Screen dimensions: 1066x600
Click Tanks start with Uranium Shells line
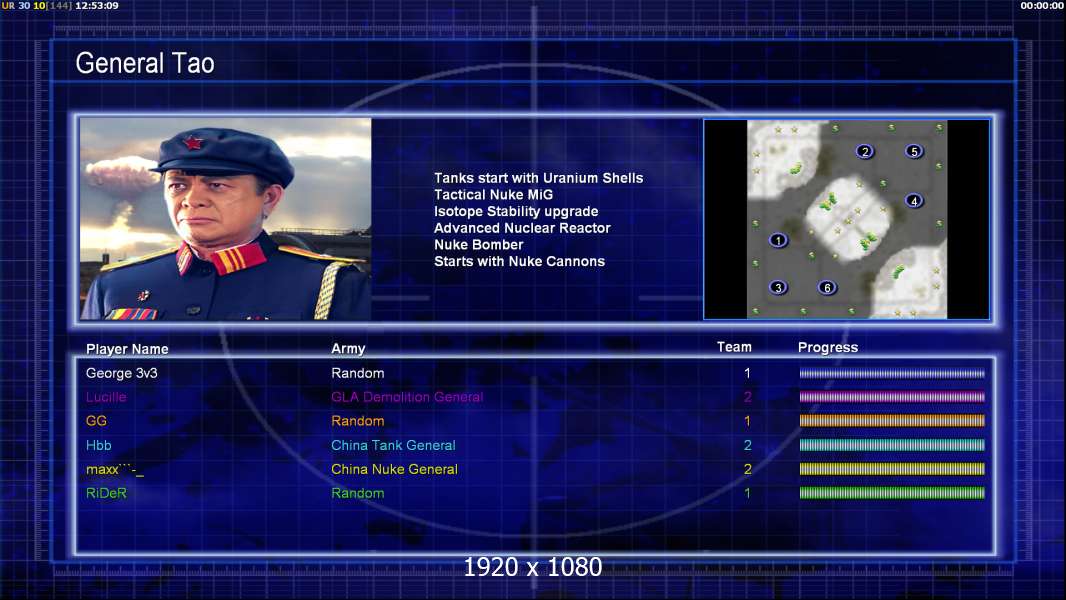(x=538, y=178)
